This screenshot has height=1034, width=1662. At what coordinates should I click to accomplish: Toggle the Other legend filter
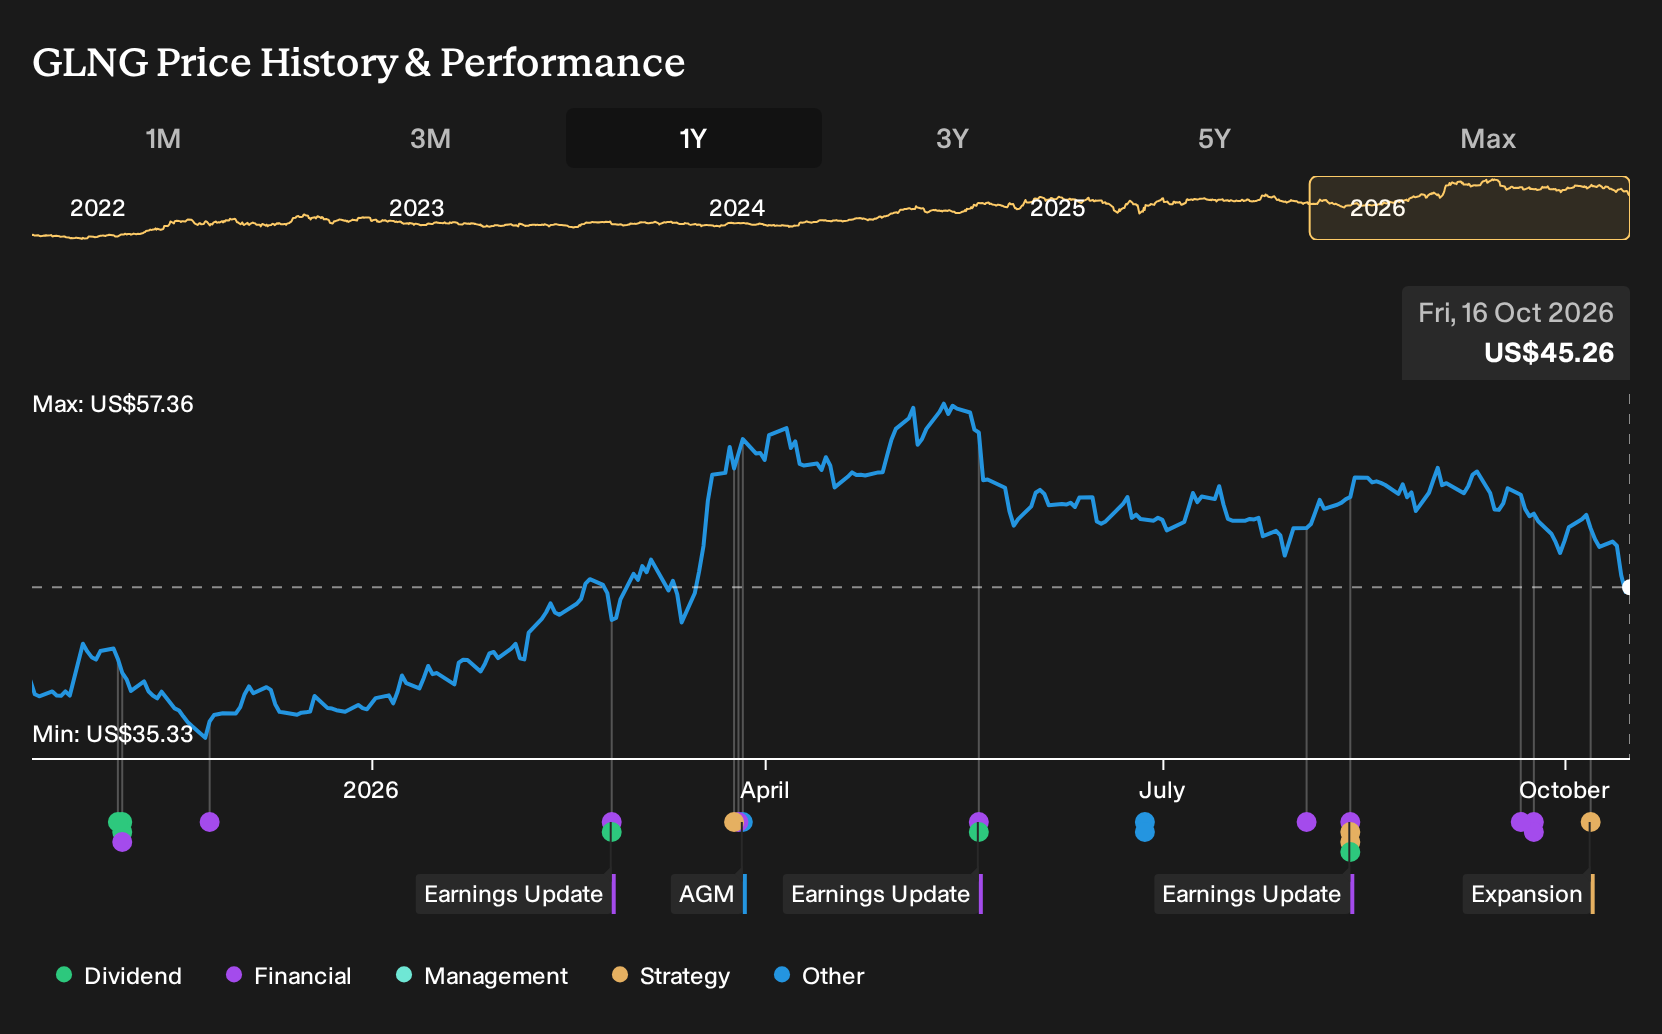tap(819, 976)
